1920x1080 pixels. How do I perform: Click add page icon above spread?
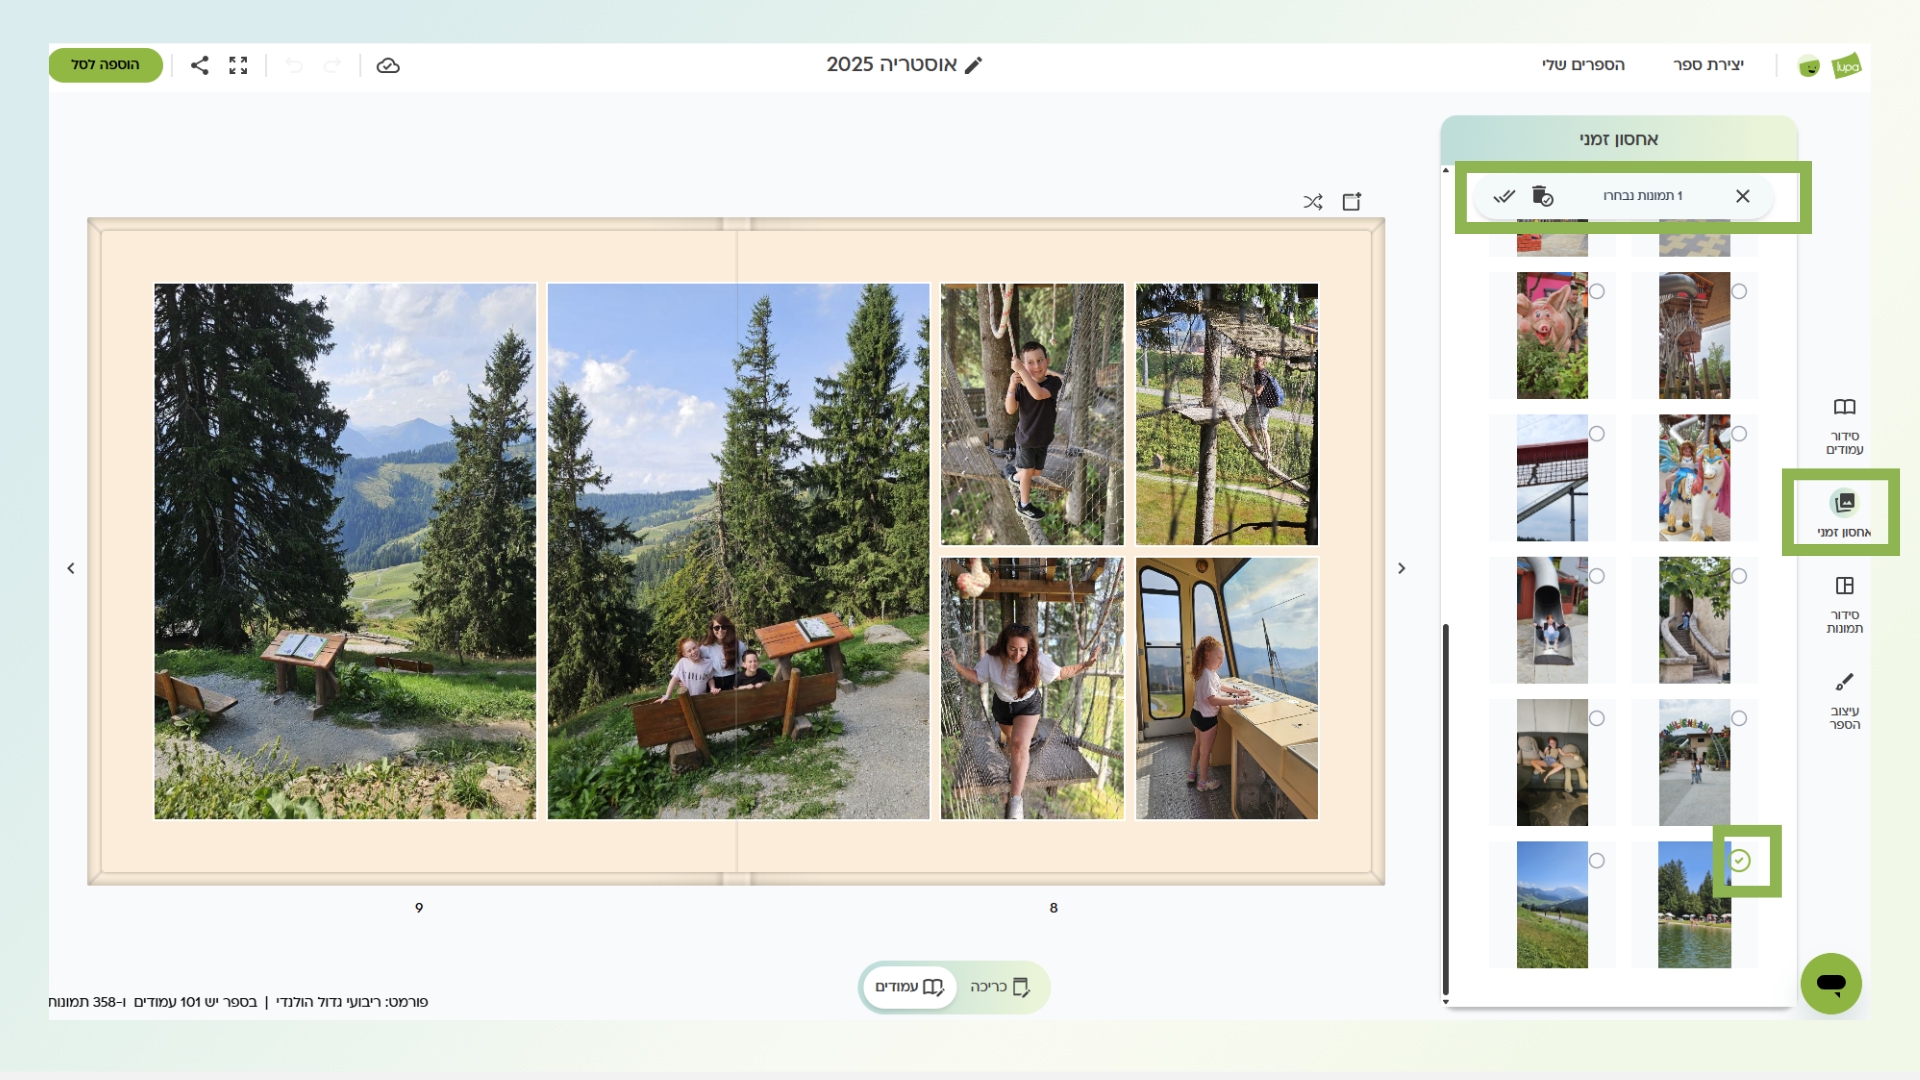coord(1352,202)
